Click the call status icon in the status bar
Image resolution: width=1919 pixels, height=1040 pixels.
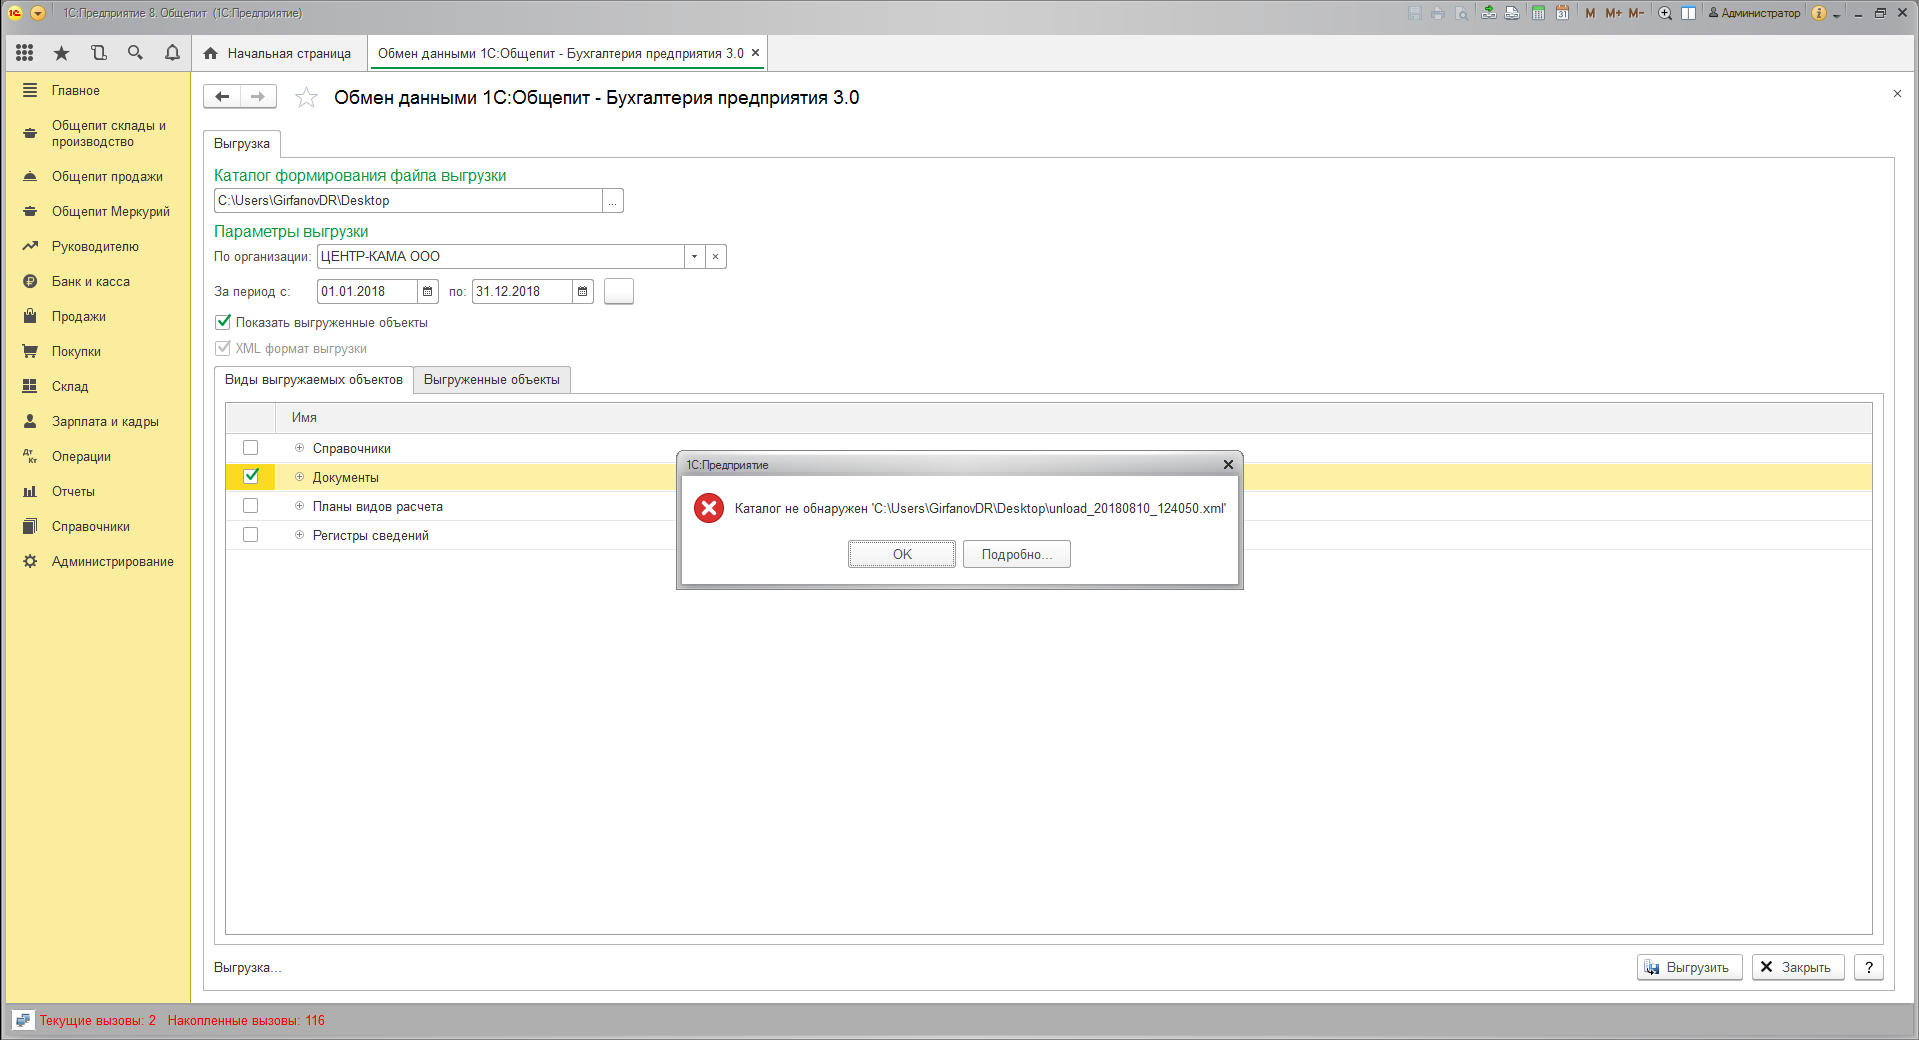22,1020
